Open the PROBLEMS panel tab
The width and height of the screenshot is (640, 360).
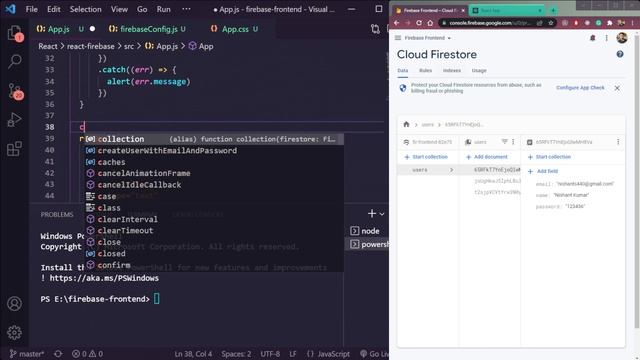point(57,214)
